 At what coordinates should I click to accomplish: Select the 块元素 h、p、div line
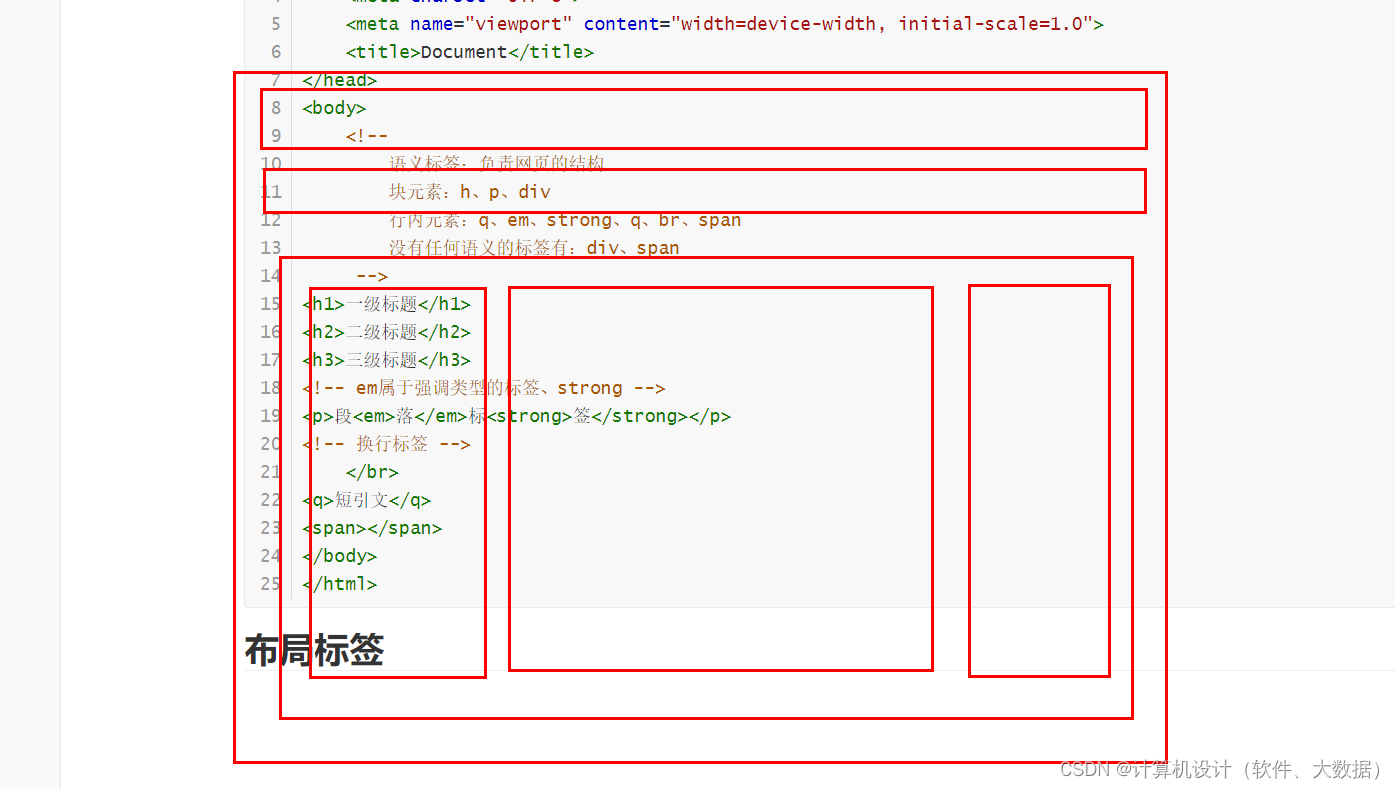pyautogui.click(x=470, y=192)
